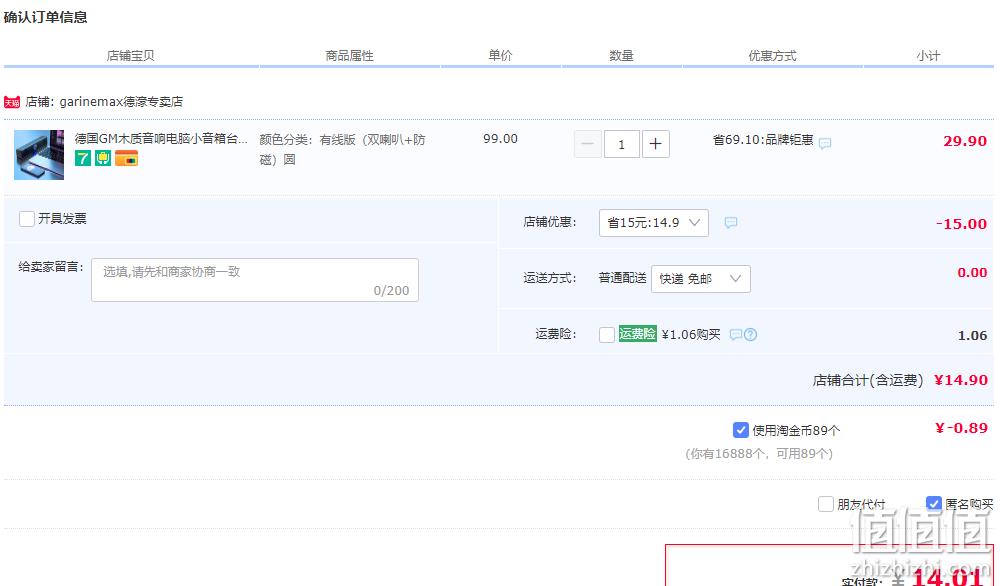The image size is (1000, 586).
Task: Open the 店铺优惠 省15元 dropdown
Action: pyautogui.click(x=654, y=223)
